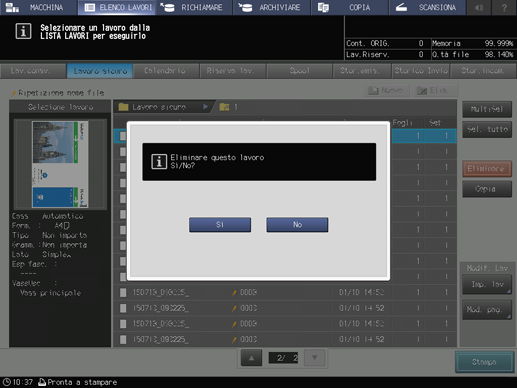Click the Nuovo folder button
The image size is (517, 388).
click(x=387, y=90)
